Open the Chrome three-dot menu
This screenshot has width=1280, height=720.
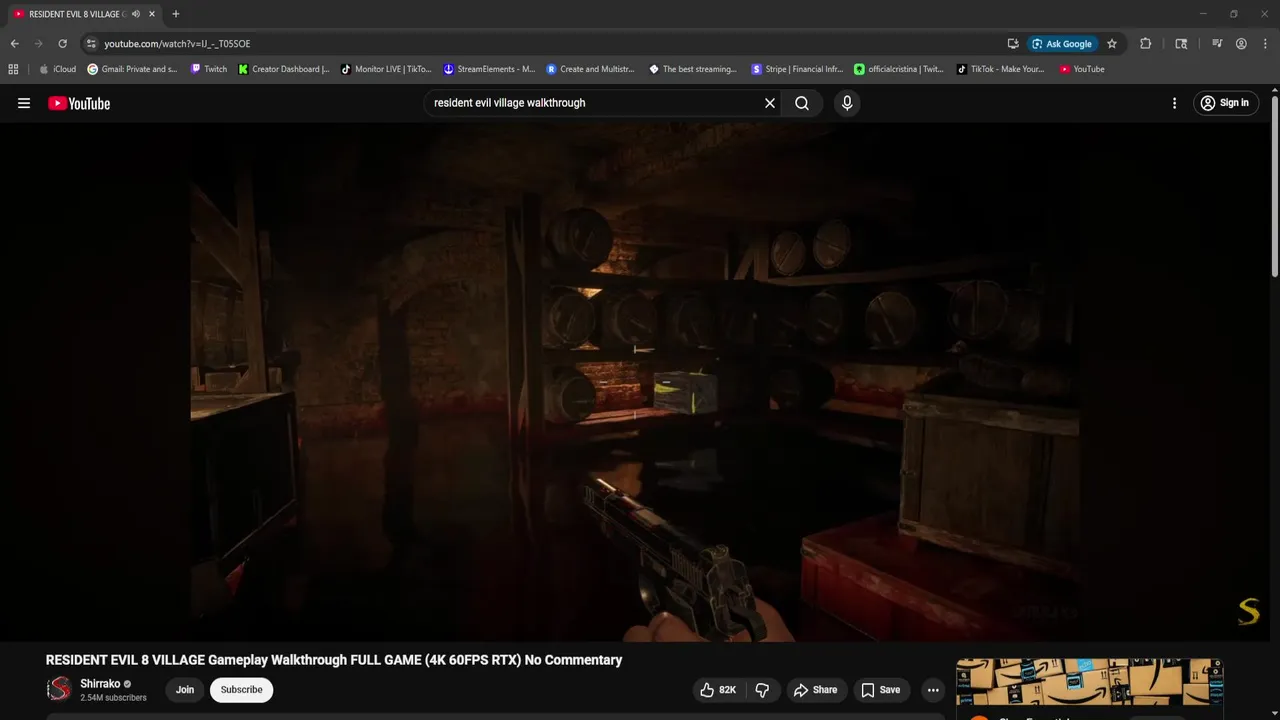point(1264,44)
